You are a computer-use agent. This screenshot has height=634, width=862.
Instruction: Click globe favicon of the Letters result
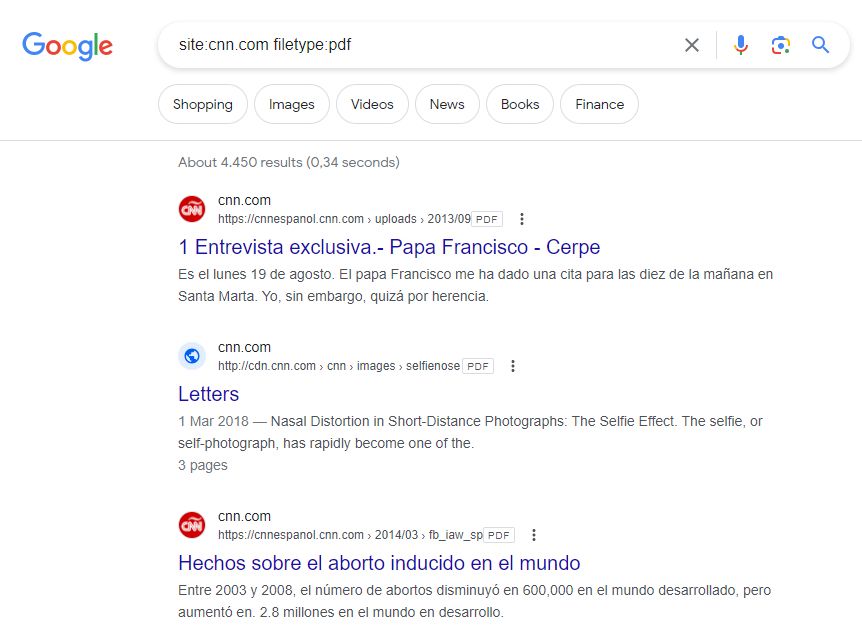[x=192, y=356]
